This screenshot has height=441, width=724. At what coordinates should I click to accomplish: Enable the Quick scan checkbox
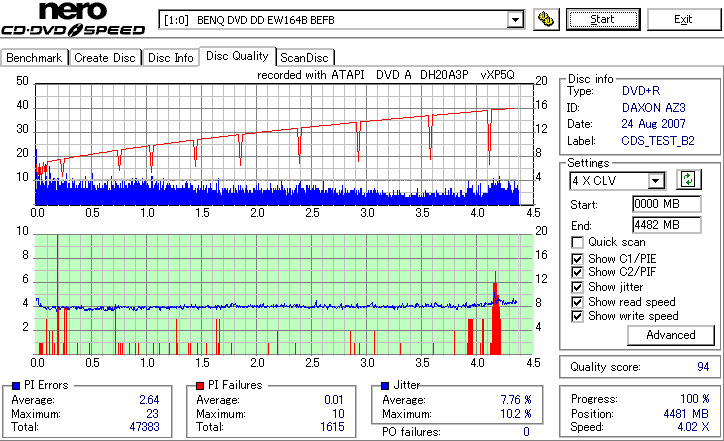pyautogui.click(x=577, y=242)
